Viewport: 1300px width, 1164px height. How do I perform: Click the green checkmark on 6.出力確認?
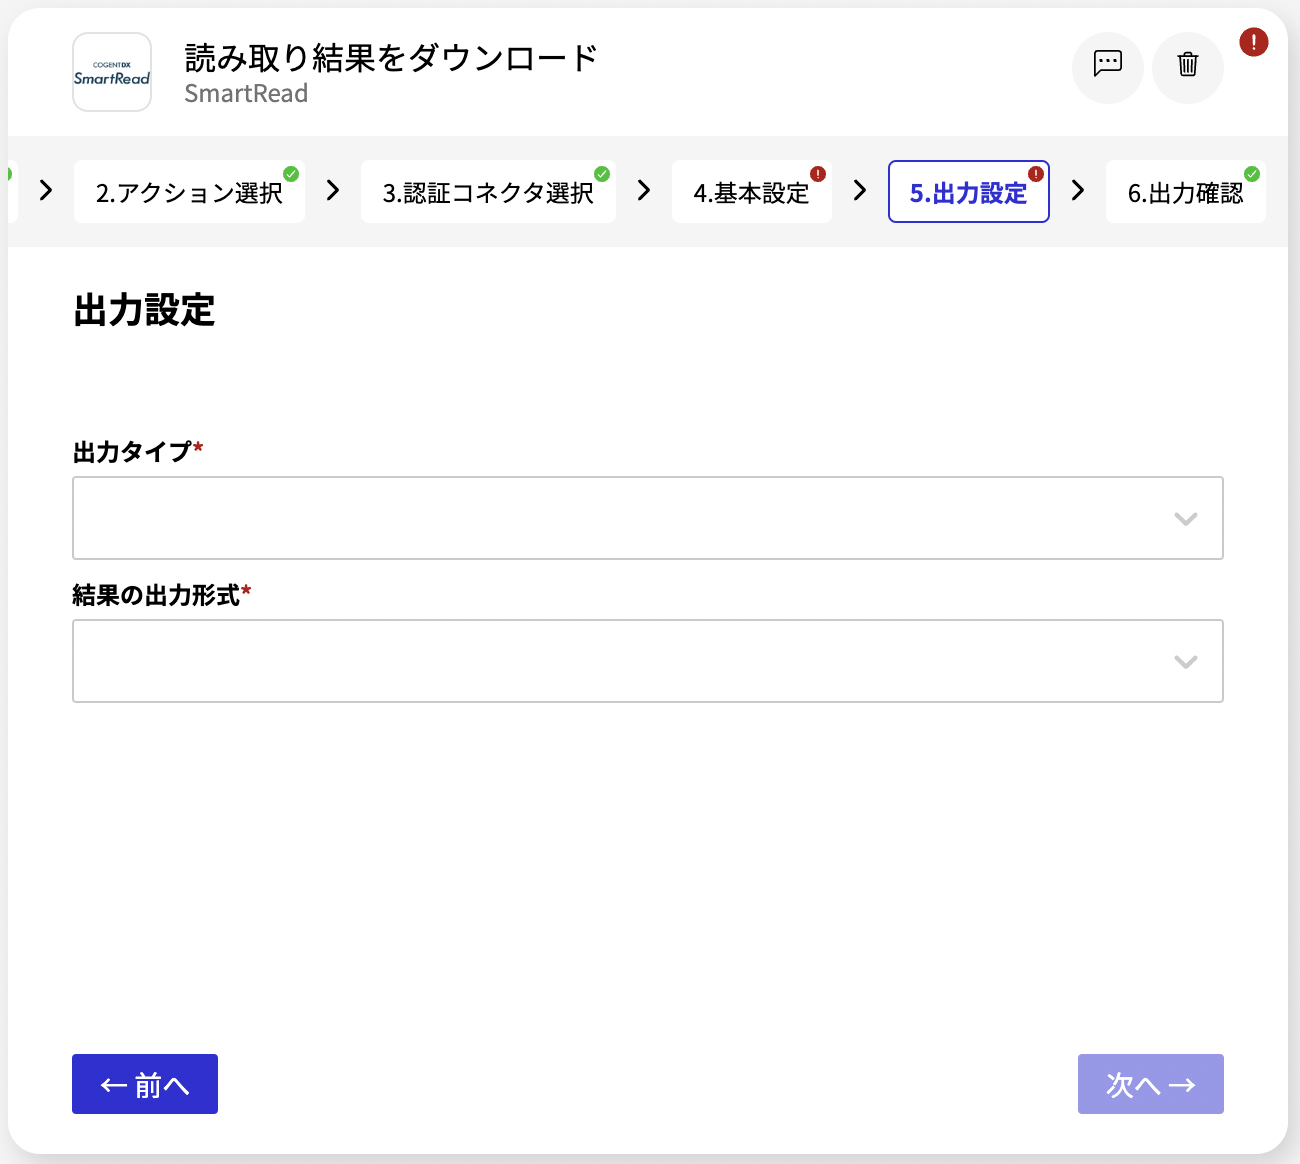(x=1253, y=172)
